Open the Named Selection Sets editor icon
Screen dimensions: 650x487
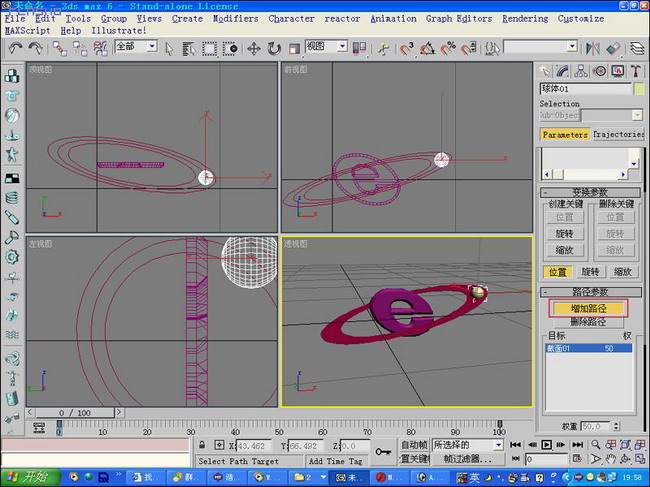(x=492, y=49)
